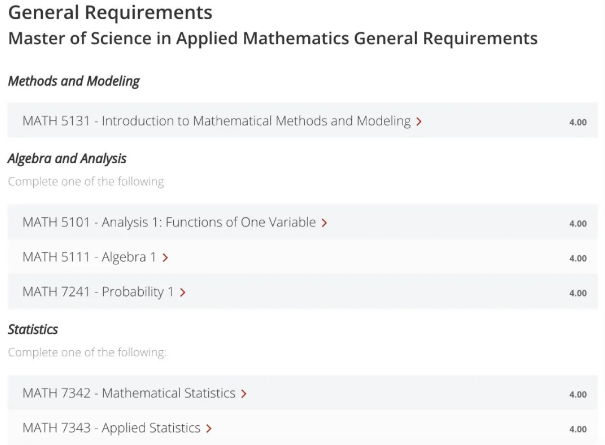Click the Algebra and Analysis section heading
This screenshot has height=445, width=605.
(x=67, y=159)
